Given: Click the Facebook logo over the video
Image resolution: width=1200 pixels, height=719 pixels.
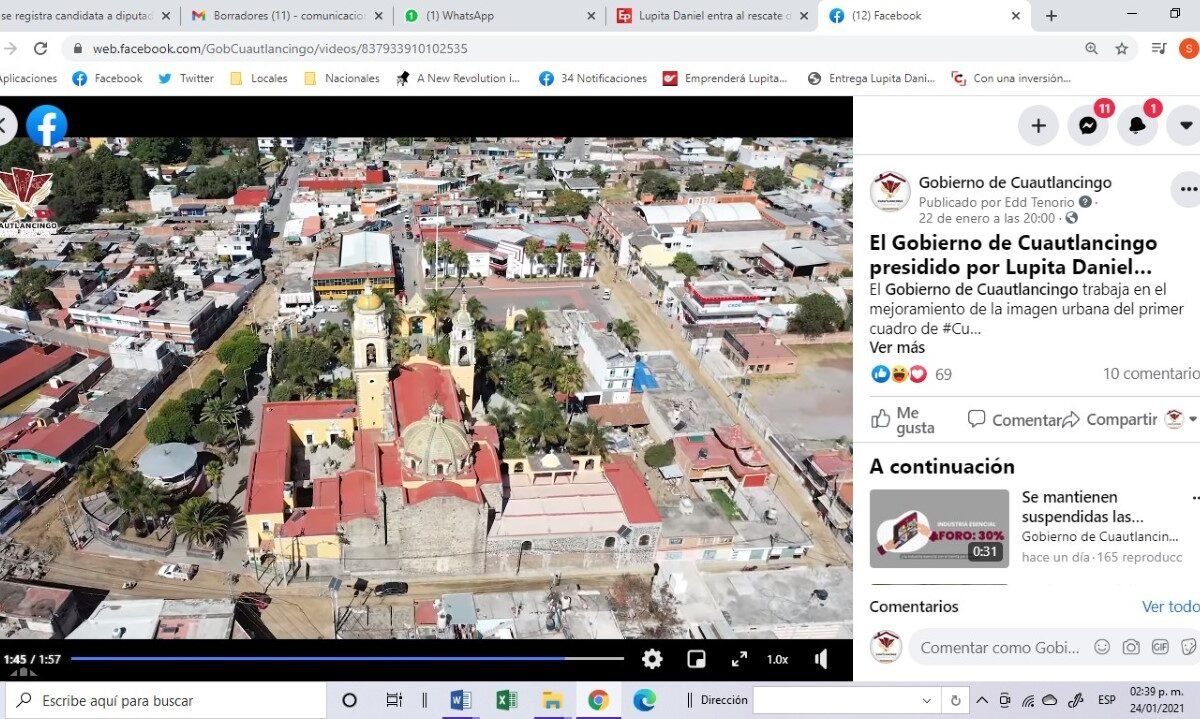Looking at the screenshot, I should [46, 125].
